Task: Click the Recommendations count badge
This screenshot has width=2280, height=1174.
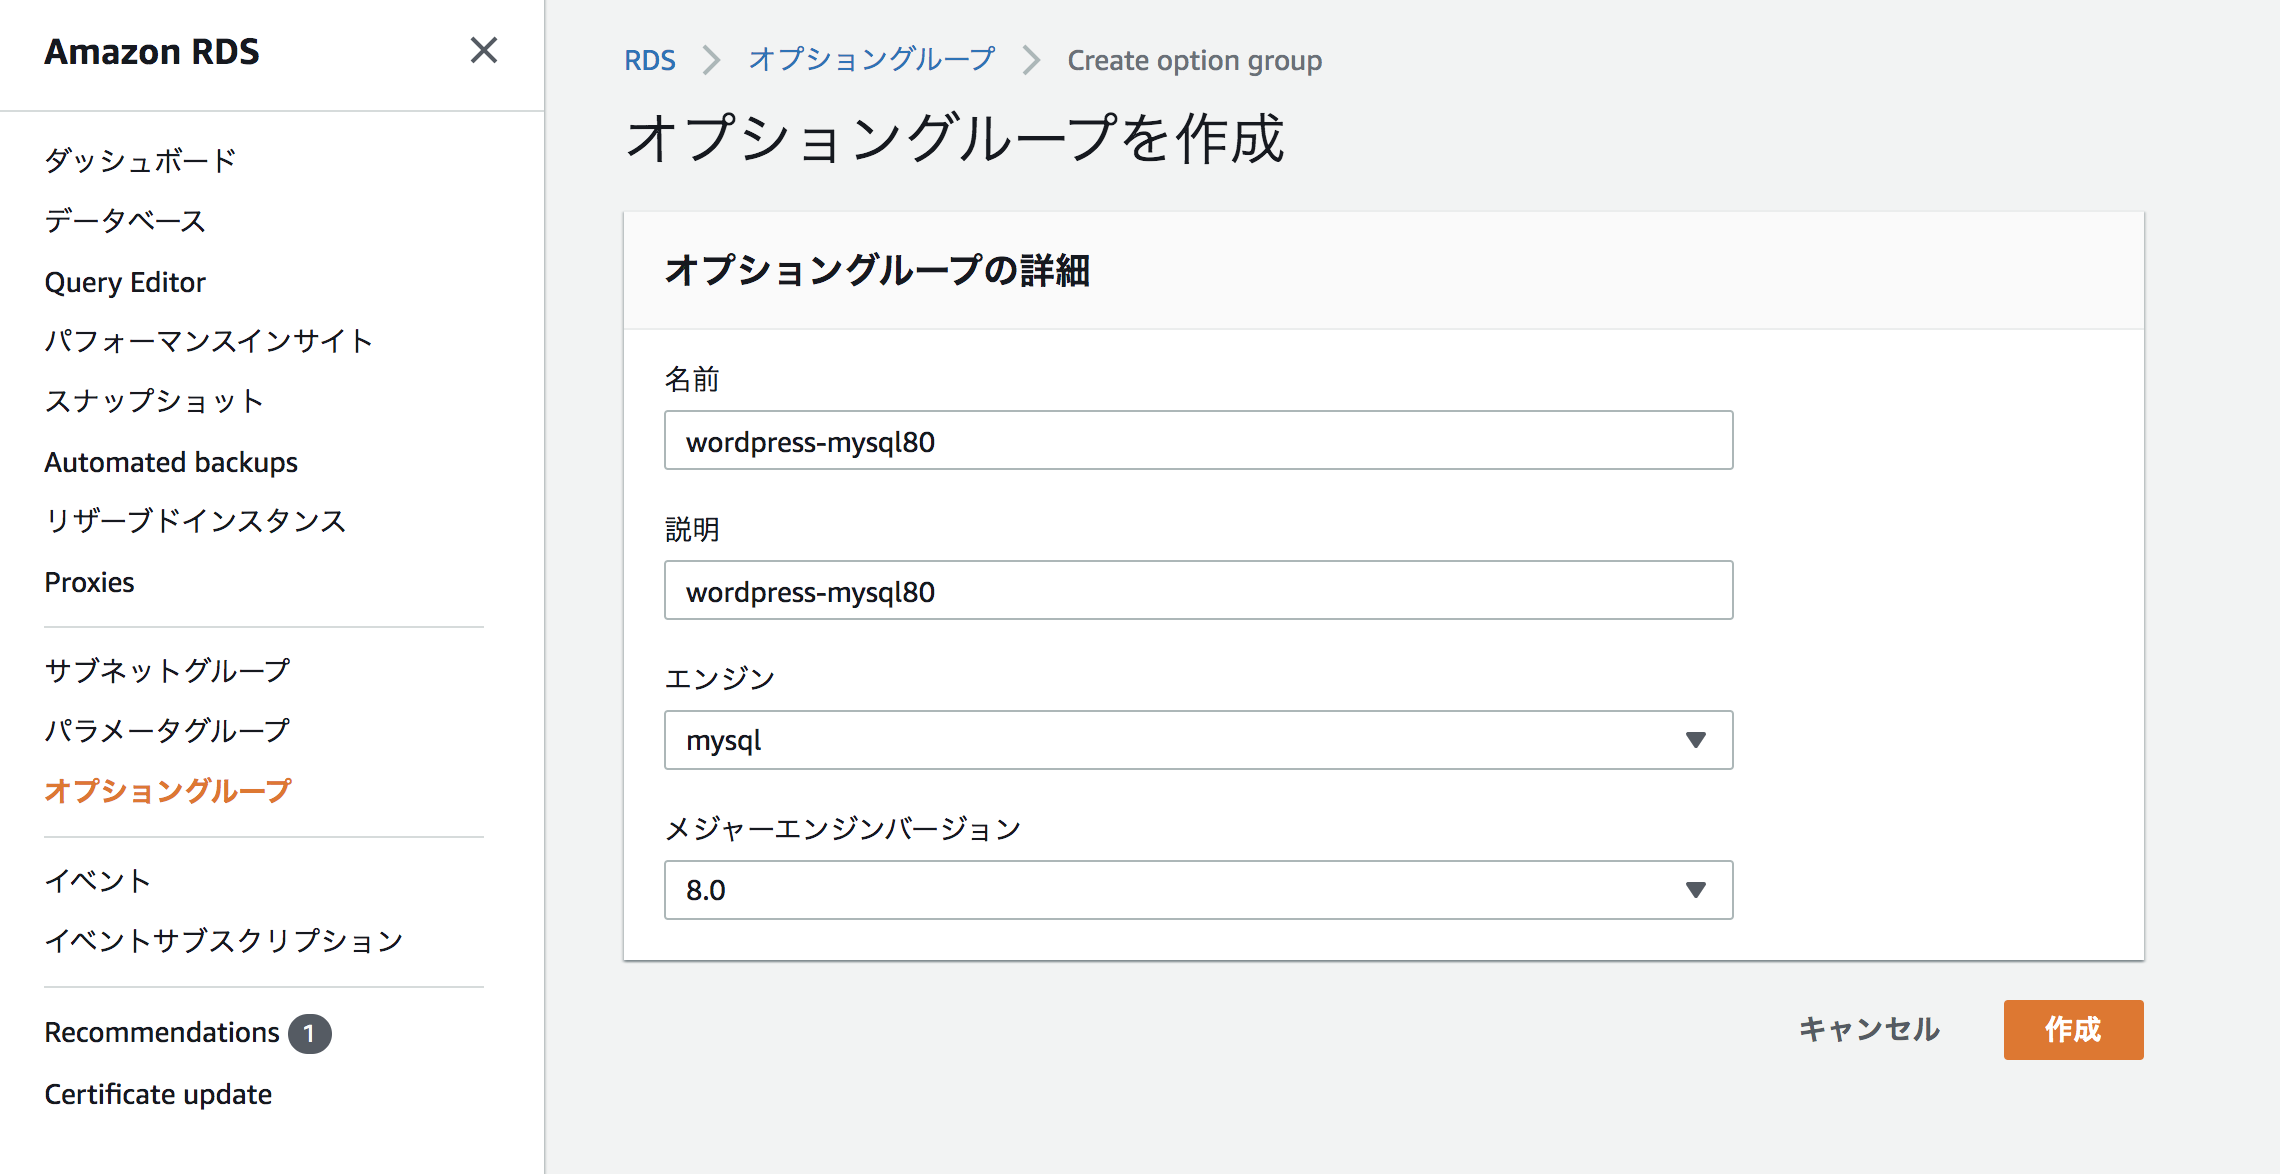Action: click(x=310, y=1034)
